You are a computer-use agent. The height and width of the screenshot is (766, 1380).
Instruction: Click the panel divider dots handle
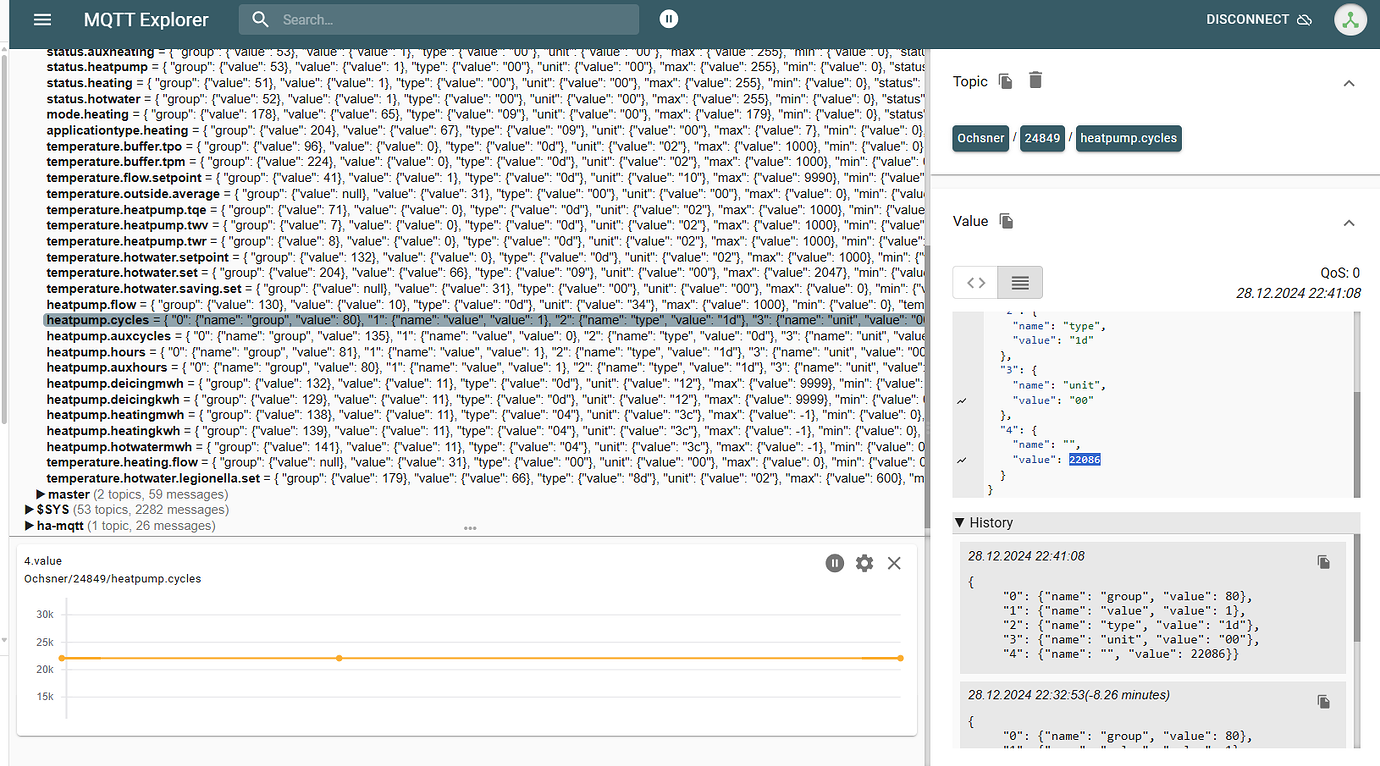469,529
